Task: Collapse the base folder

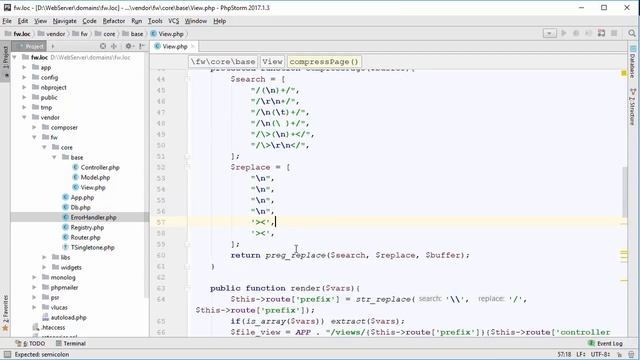Action: tap(54, 157)
